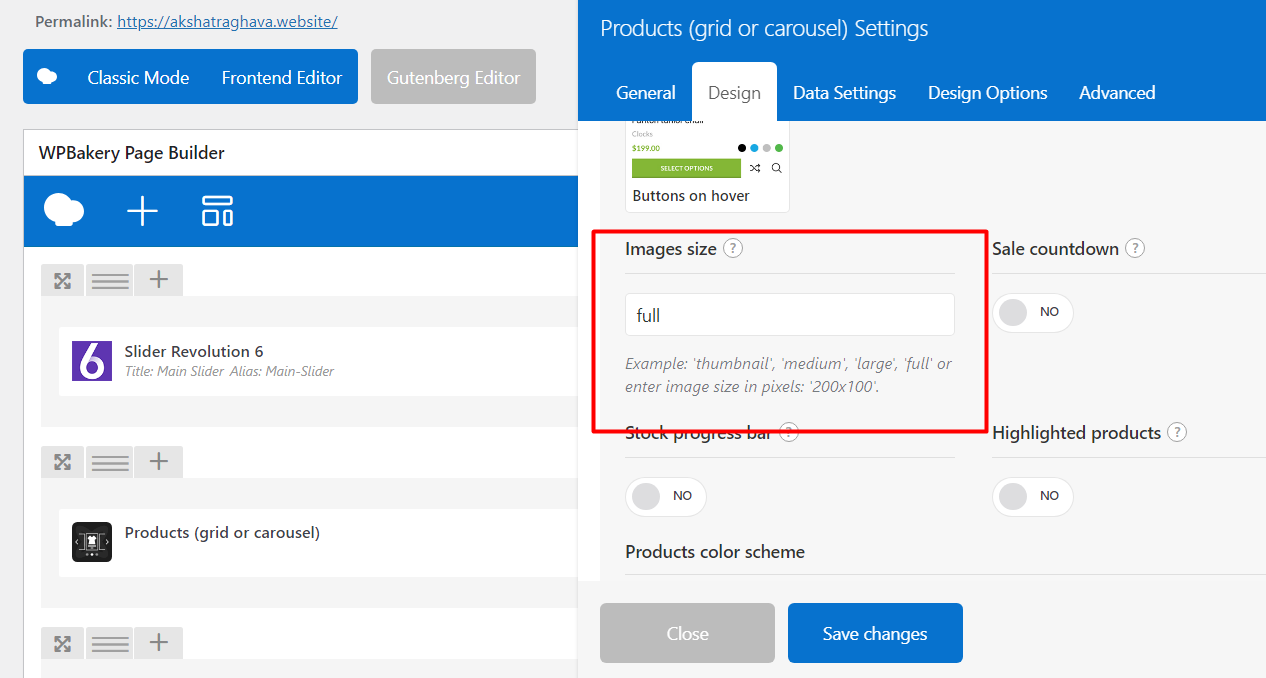This screenshot has height=678, width=1266.
Task: Open the akshatraghava.website permalink
Action: [227, 21]
